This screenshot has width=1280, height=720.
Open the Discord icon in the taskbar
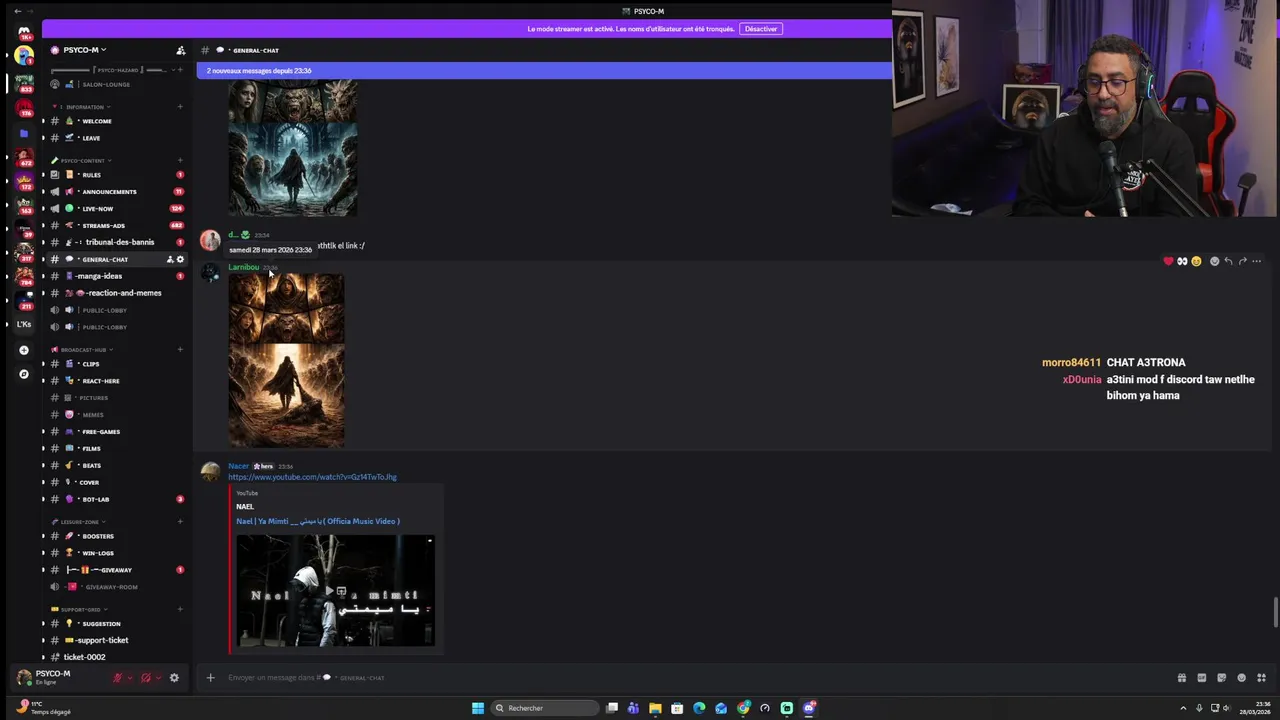[x=809, y=708]
